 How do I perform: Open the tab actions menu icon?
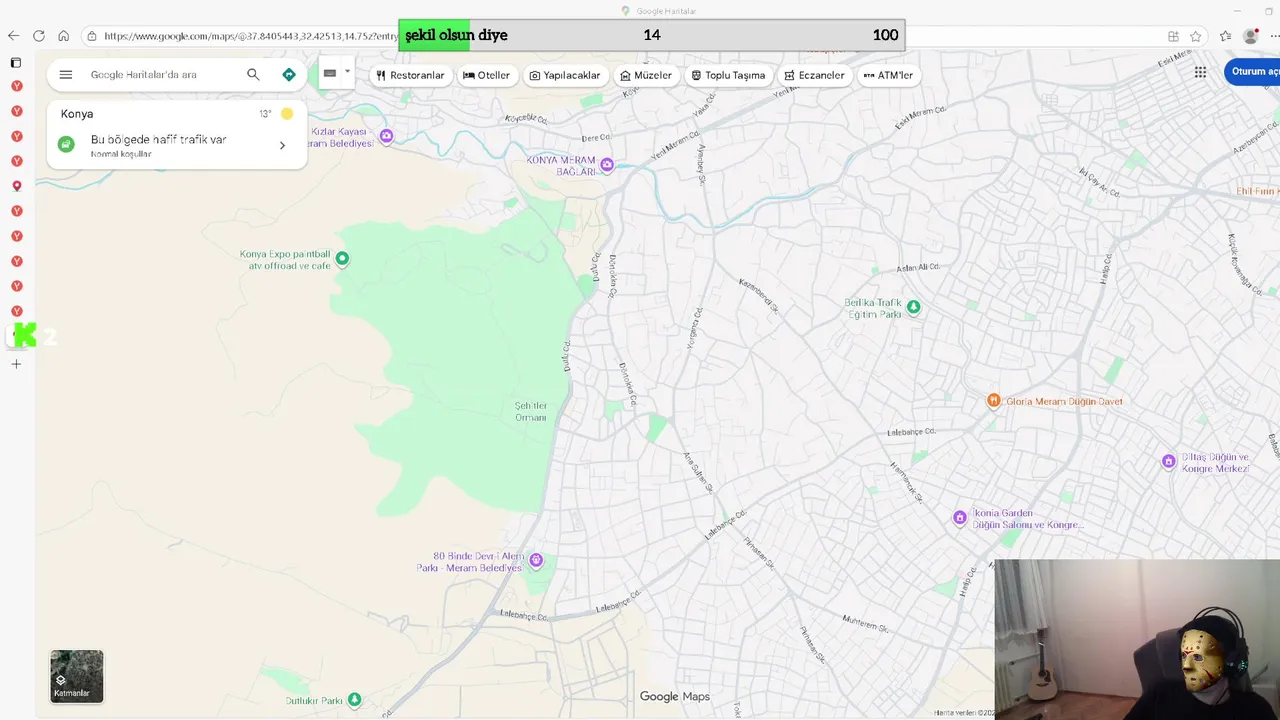15,62
